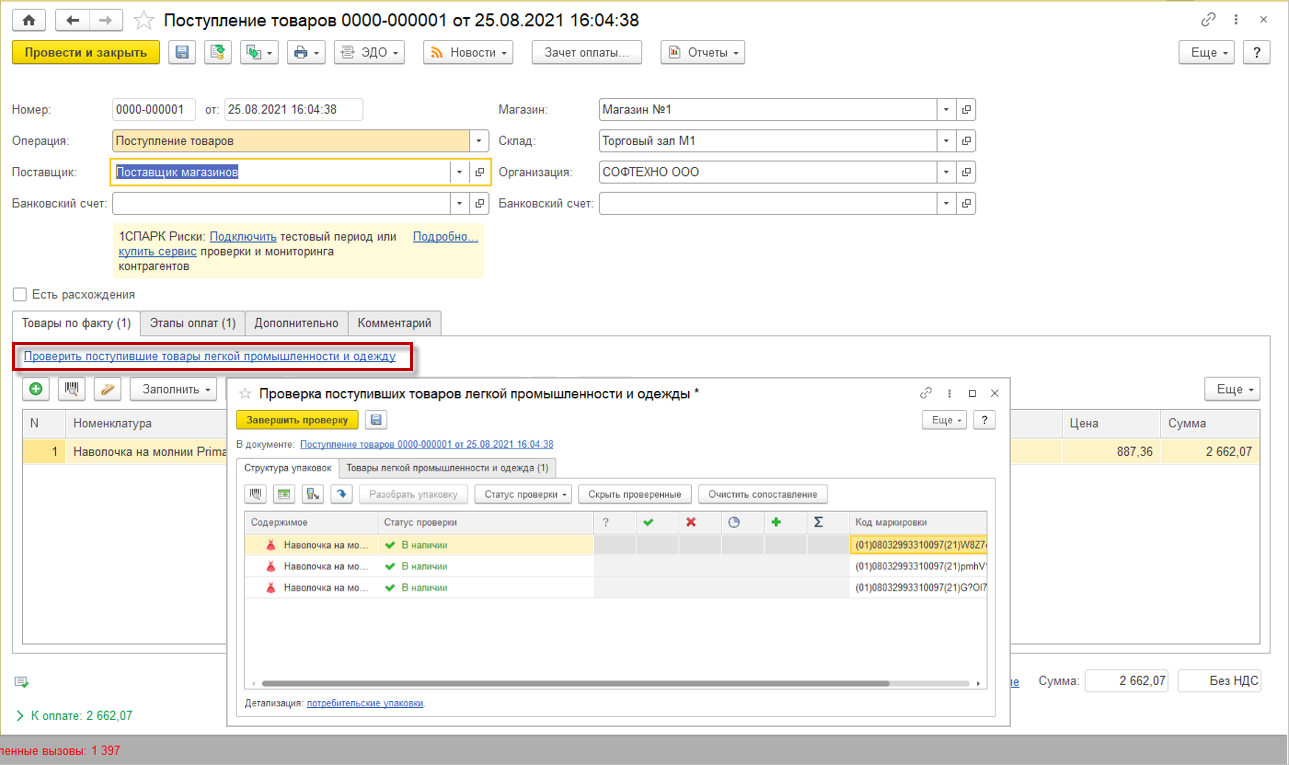Toggle the Есть расхождения checkbox
Screen dimensions: 1289x765
(x=19, y=295)
